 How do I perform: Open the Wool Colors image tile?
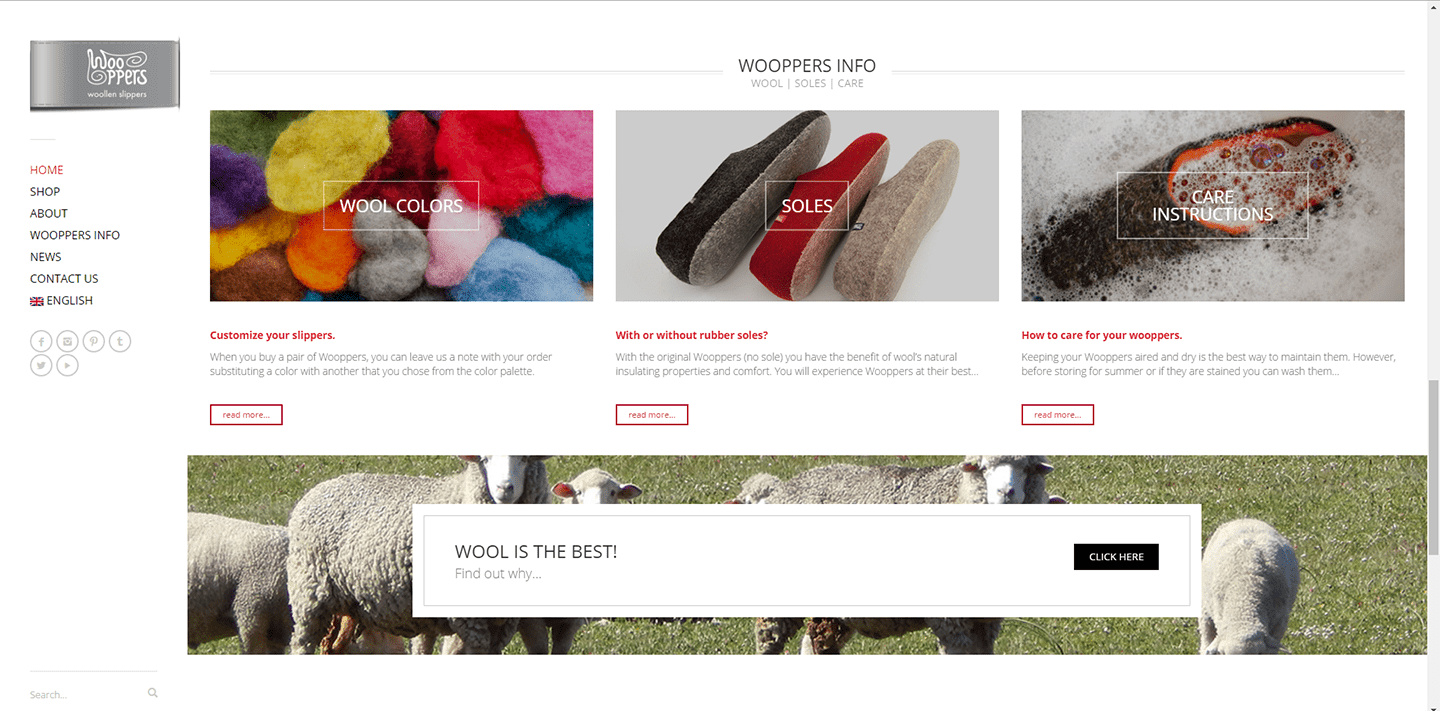click(401, 206)
